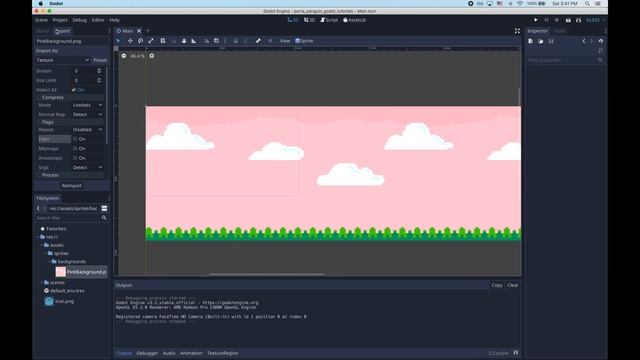This screenshot has height=360, width=640.
Task: Go to next edited object in Inspector
Action: (591, 41)
